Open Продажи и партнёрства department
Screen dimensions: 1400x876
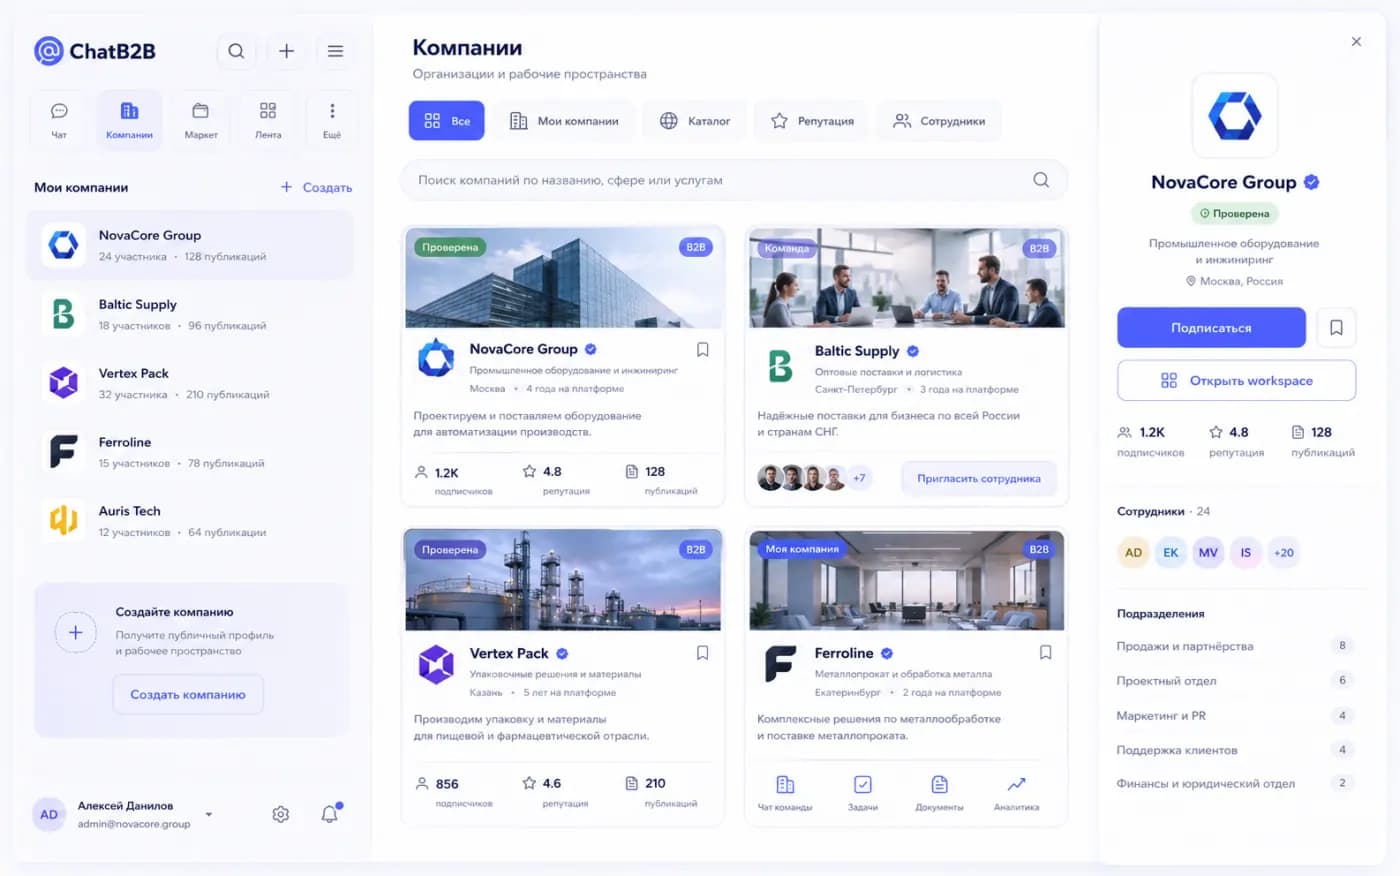tap(1236, 646)
